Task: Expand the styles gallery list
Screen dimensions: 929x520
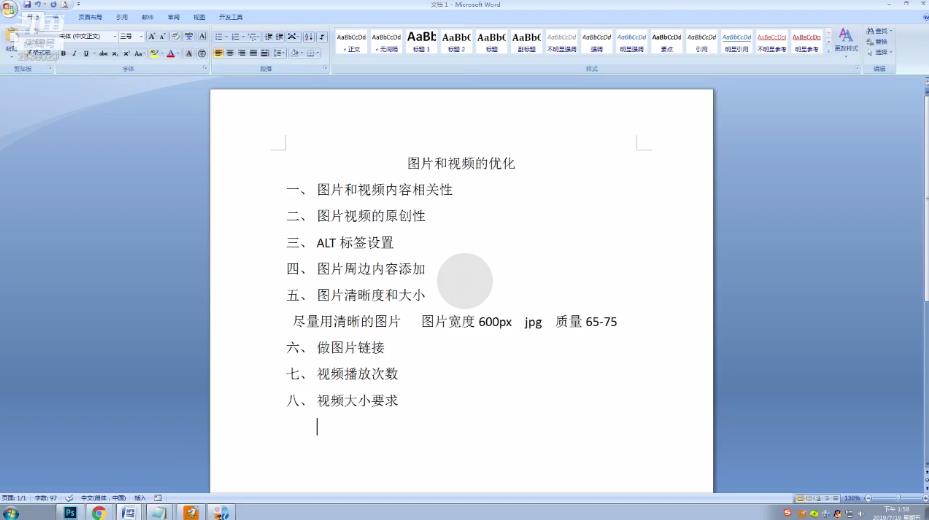Action: tap(828, 49)
